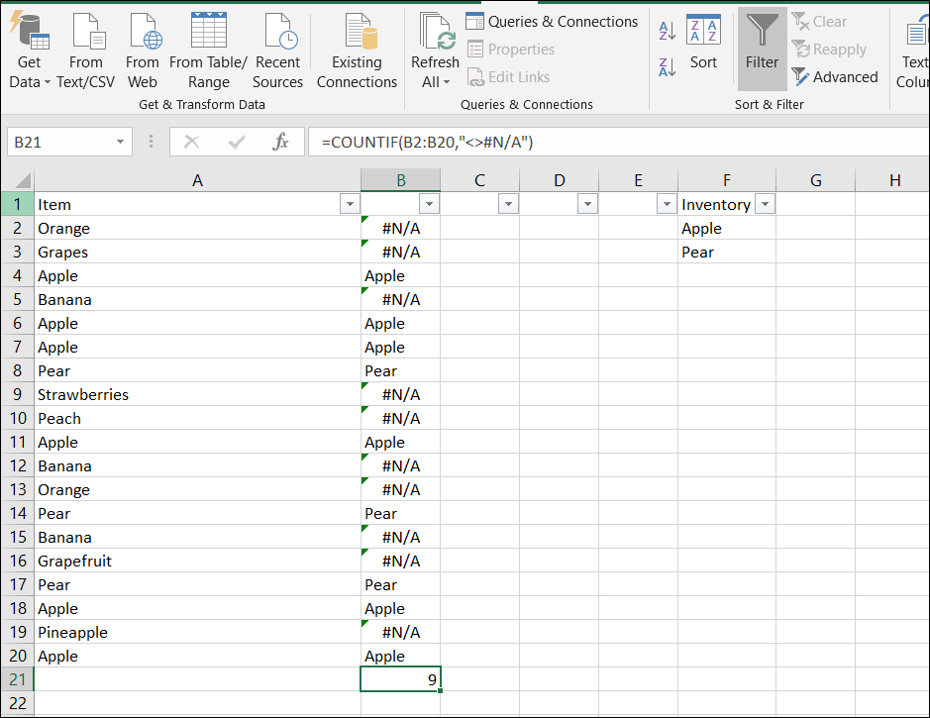Open the Get Data menu
Image resolution: width=930 pixels, height=718 pixels.
click(x=29, y=50)
